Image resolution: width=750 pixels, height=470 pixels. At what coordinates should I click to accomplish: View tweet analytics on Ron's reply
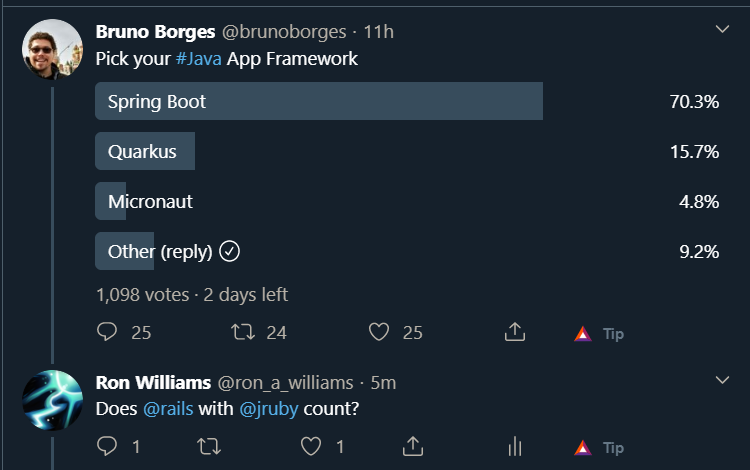[x=515, y=446]
